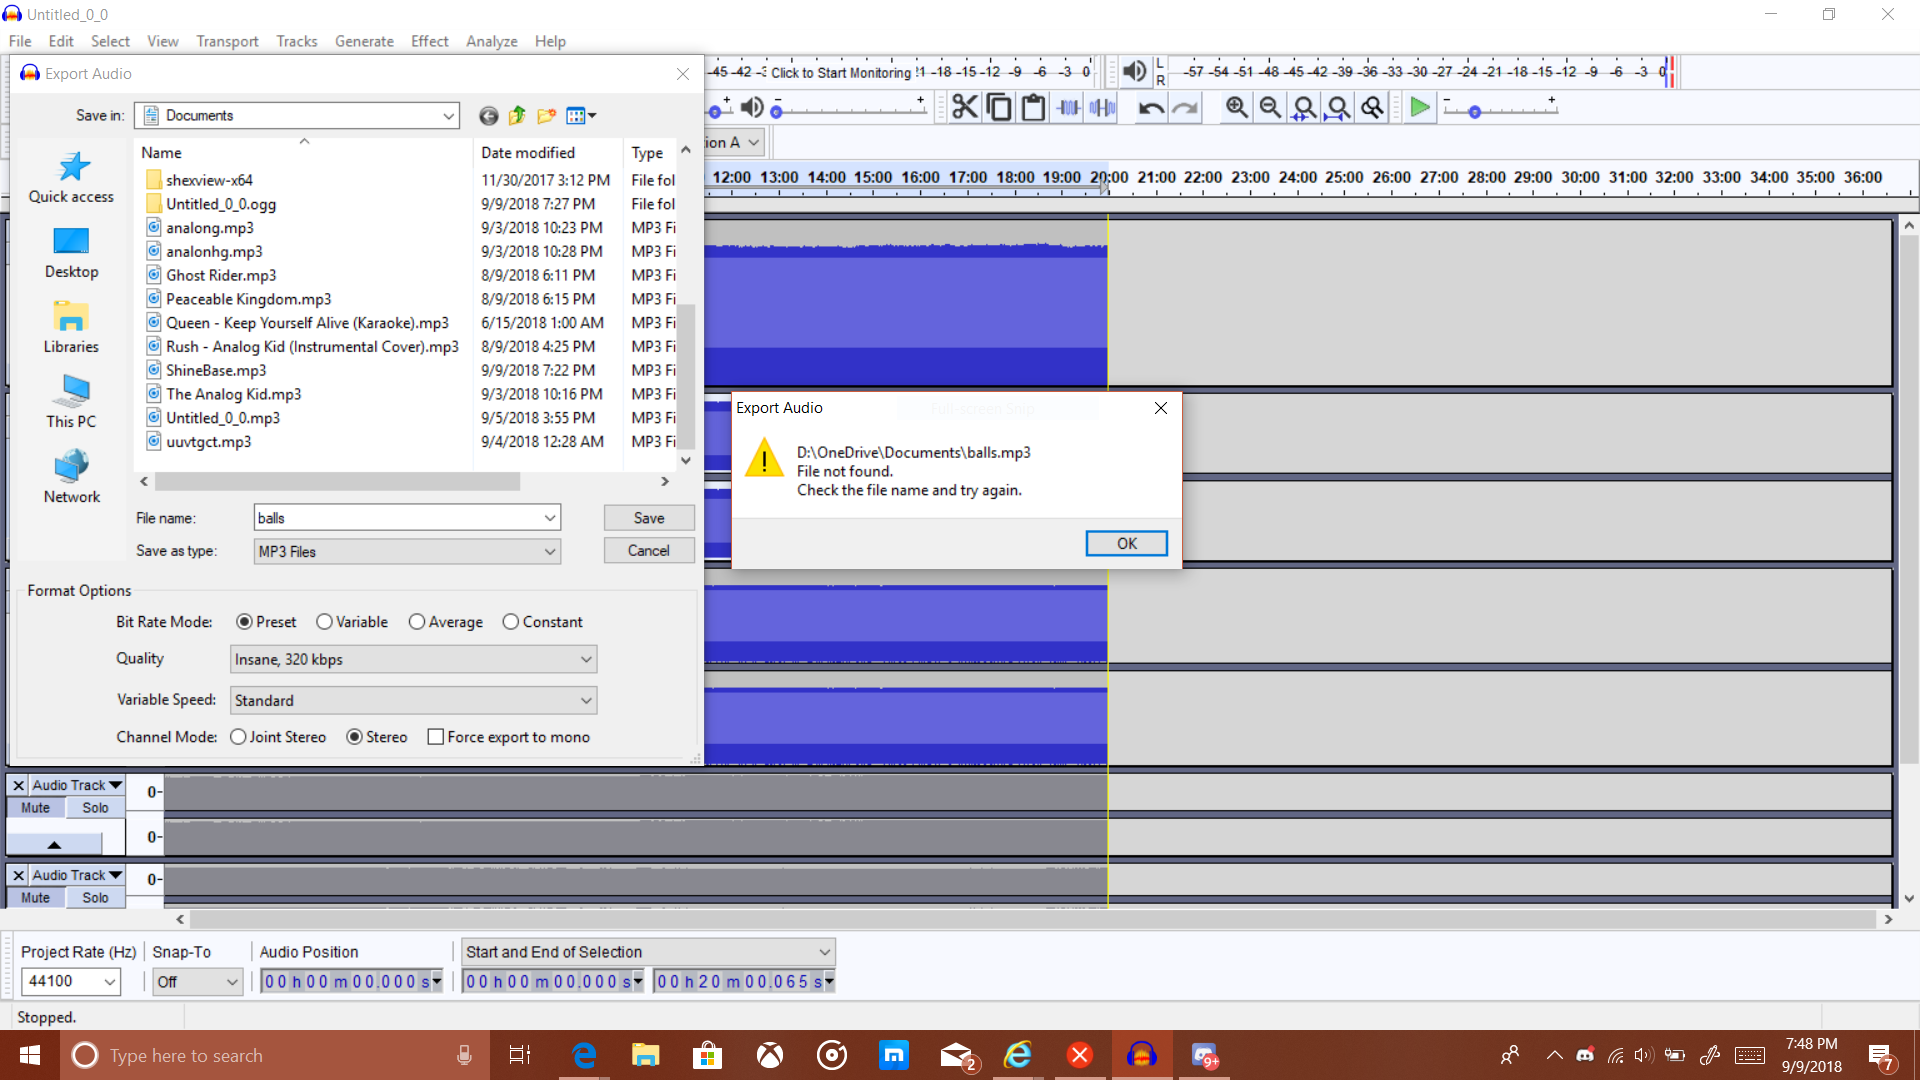This screenshot has height=1080, width=1920.
Task: Click OK on the File not found warning
Action: click(1126, 543)
